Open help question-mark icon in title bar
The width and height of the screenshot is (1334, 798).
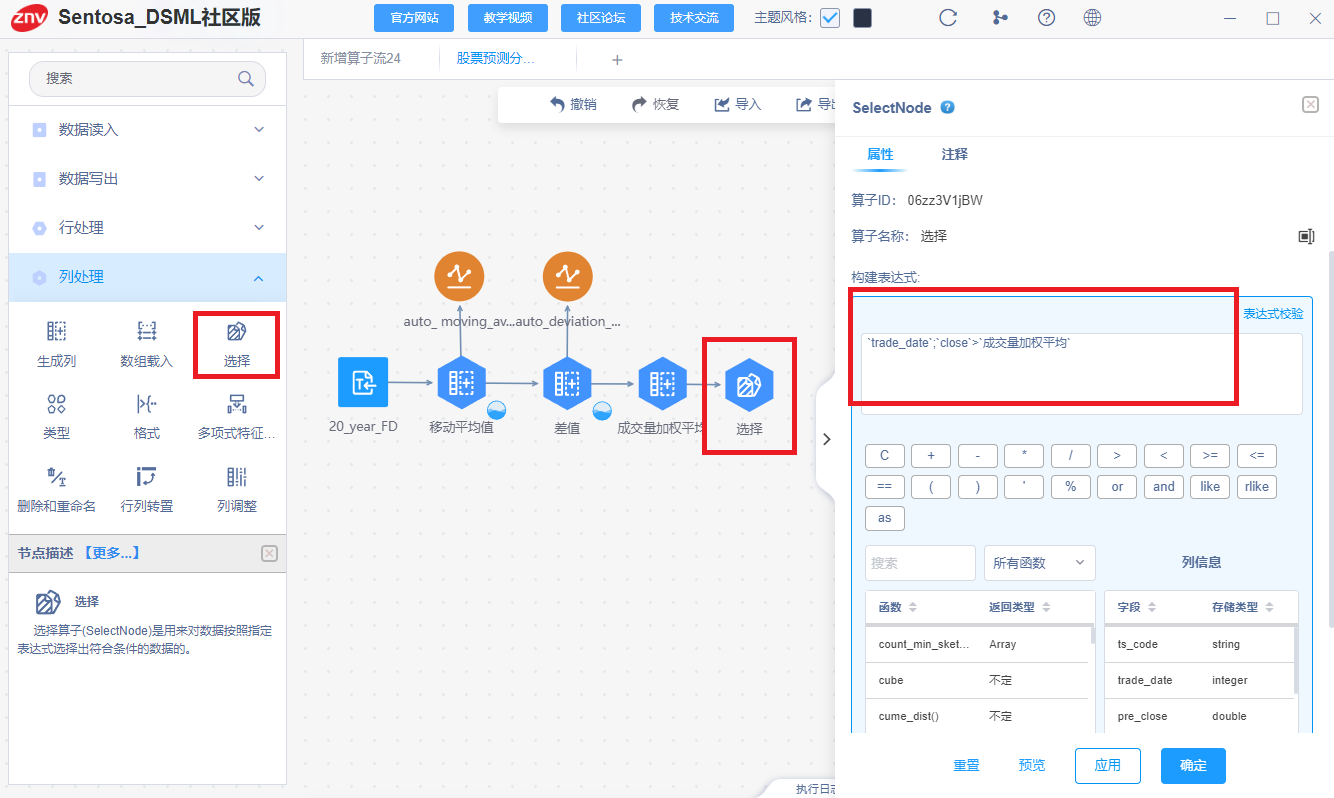1047,18
